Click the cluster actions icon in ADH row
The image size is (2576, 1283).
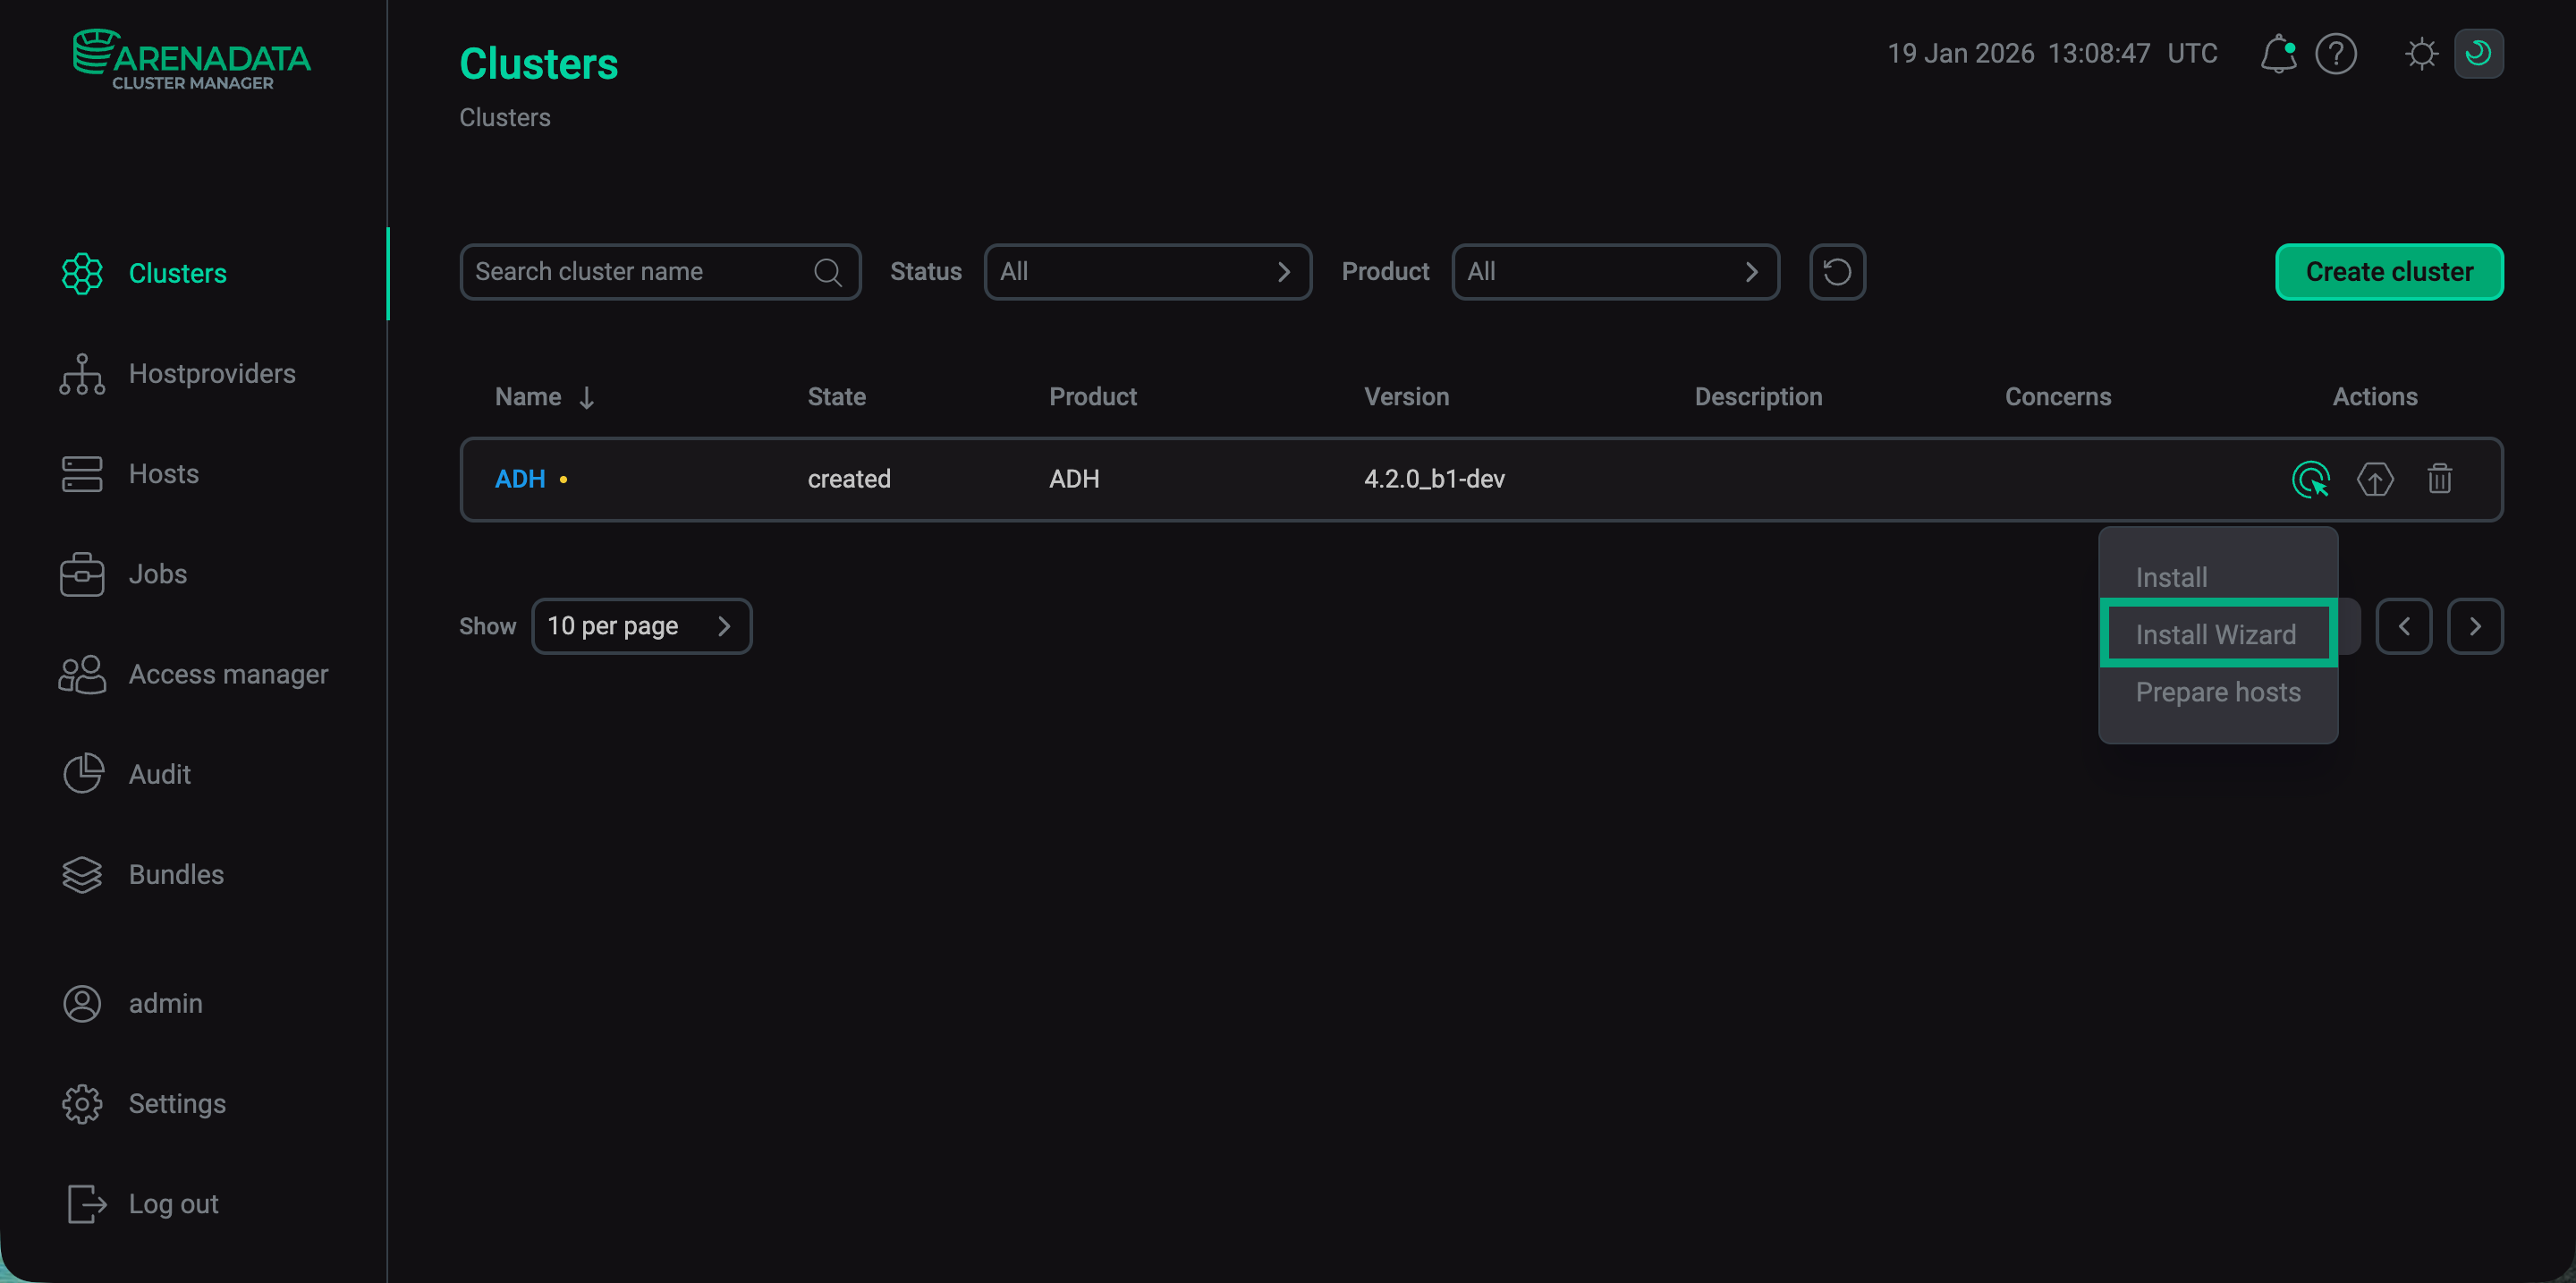click(2310, 479)
